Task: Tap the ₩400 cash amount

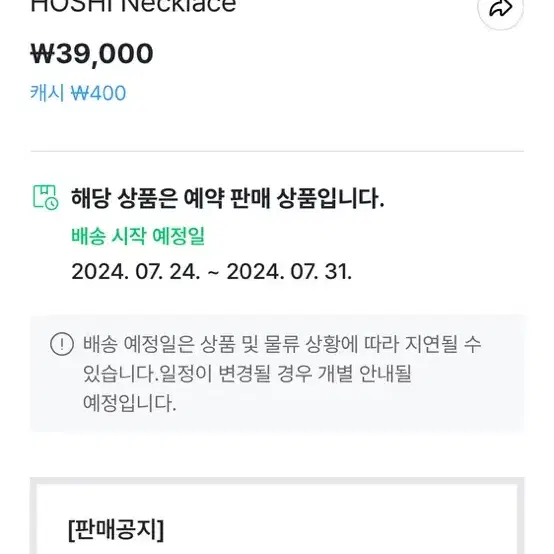Action: tap(98, 94)
